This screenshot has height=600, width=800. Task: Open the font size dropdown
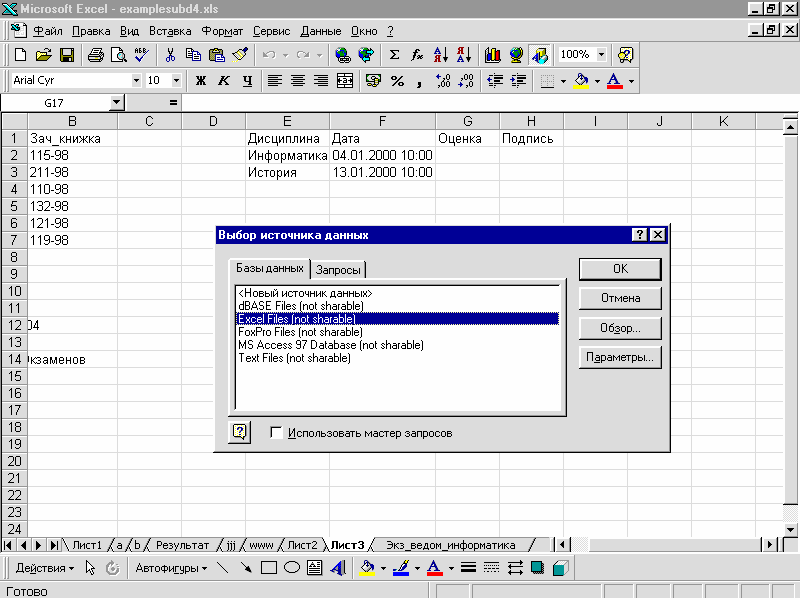(x=177, y=81)
